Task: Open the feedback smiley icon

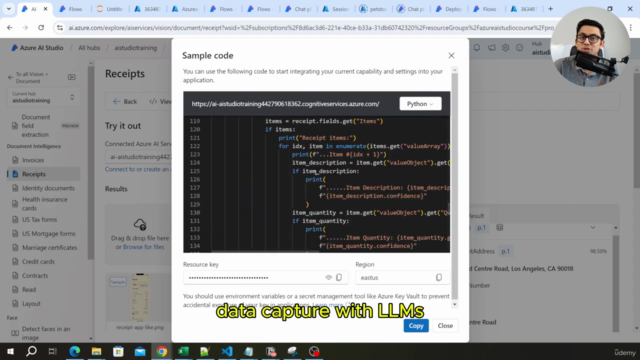Action: [x=519, y=48]
